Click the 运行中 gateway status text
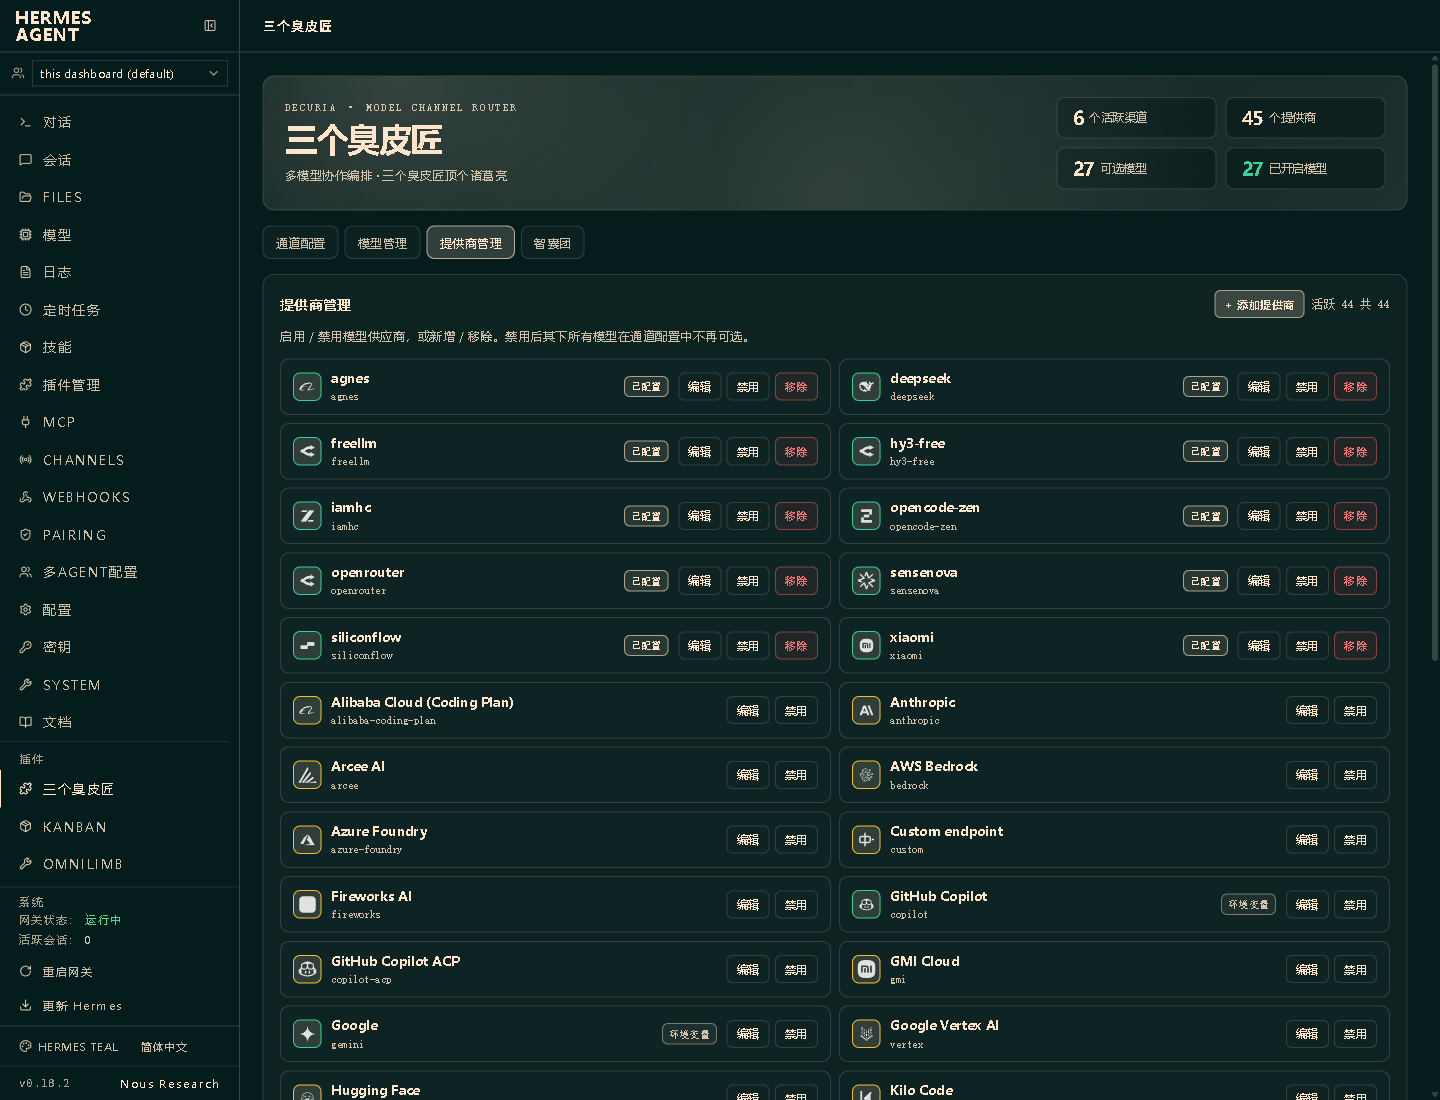Viewport: 1440px width, 1100px height. coord(103,920)
